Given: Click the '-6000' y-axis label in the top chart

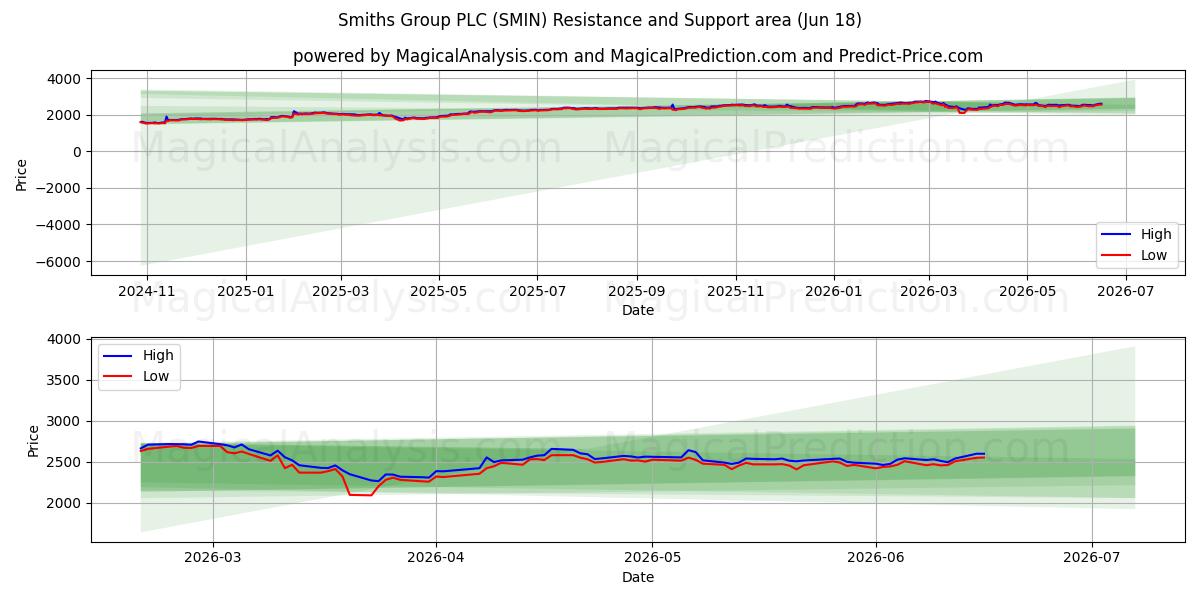Looking at the screenshot, I should 61,262.
